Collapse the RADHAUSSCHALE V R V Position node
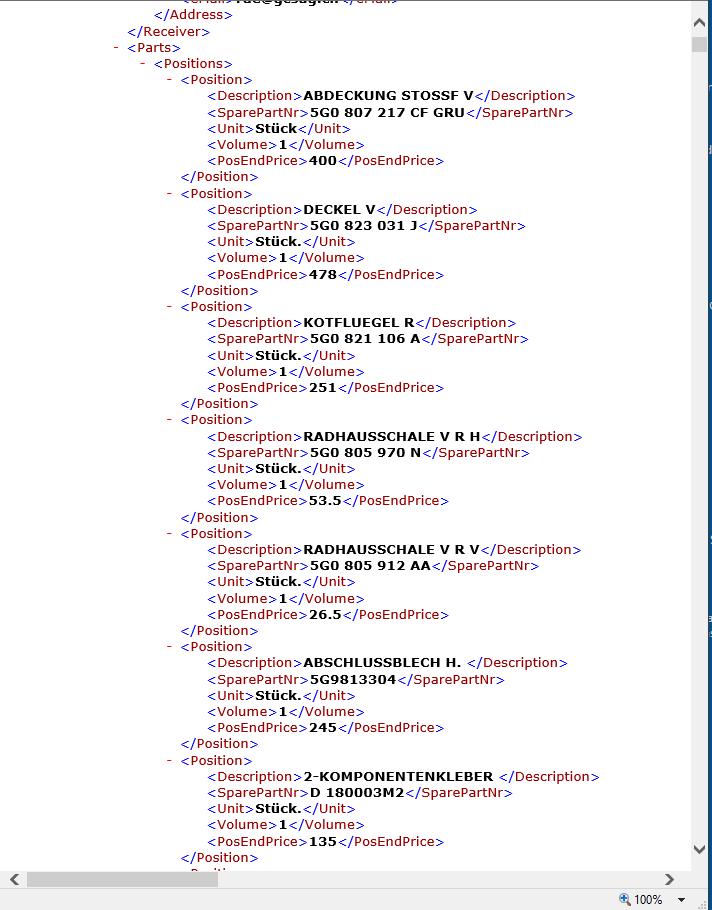 (171, 534)
